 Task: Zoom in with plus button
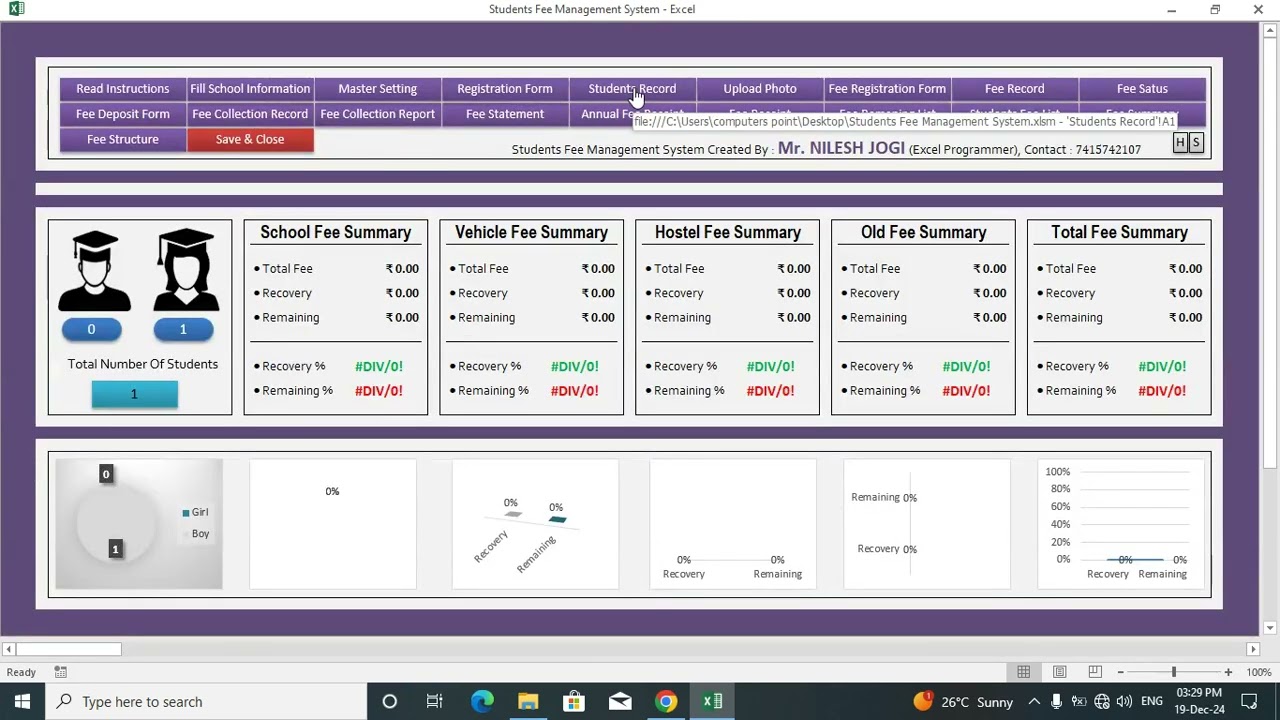pyautogui.click(x=1228, y=672)
